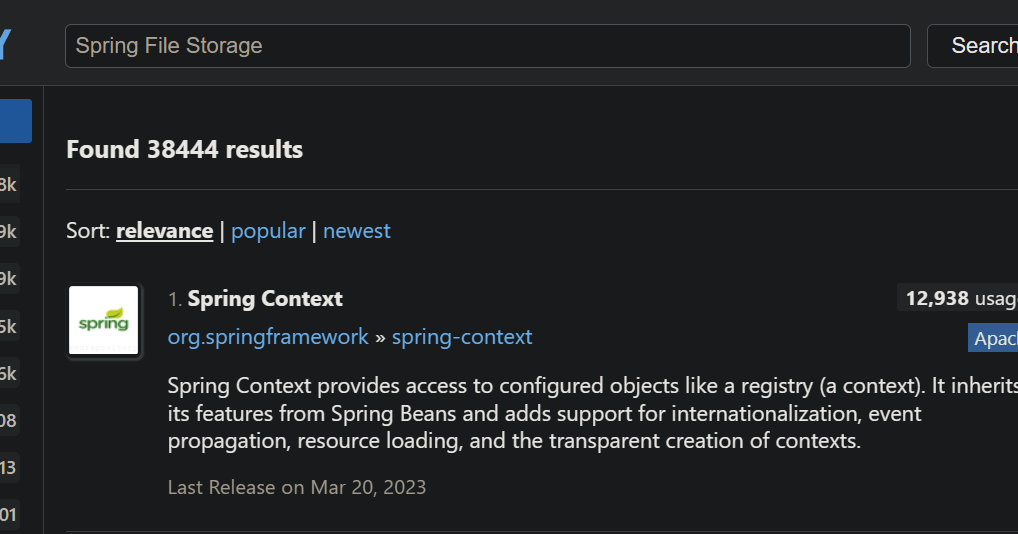Click the blue sidebar button on the left
Screen dimensions: 1018x534
click(16, 121)
